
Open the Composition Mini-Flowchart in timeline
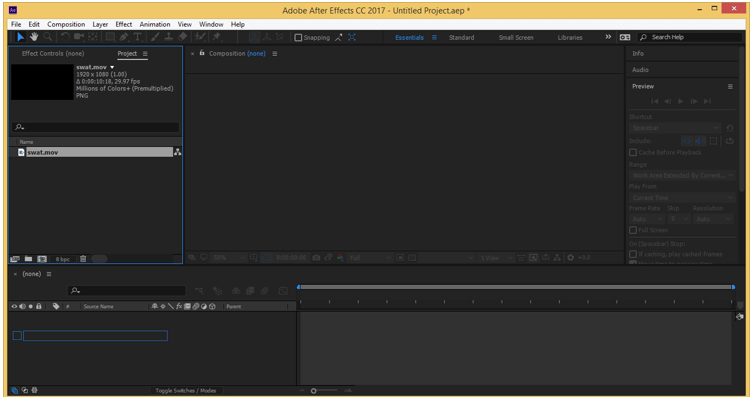pyautogui.click(x=199, y=291)
